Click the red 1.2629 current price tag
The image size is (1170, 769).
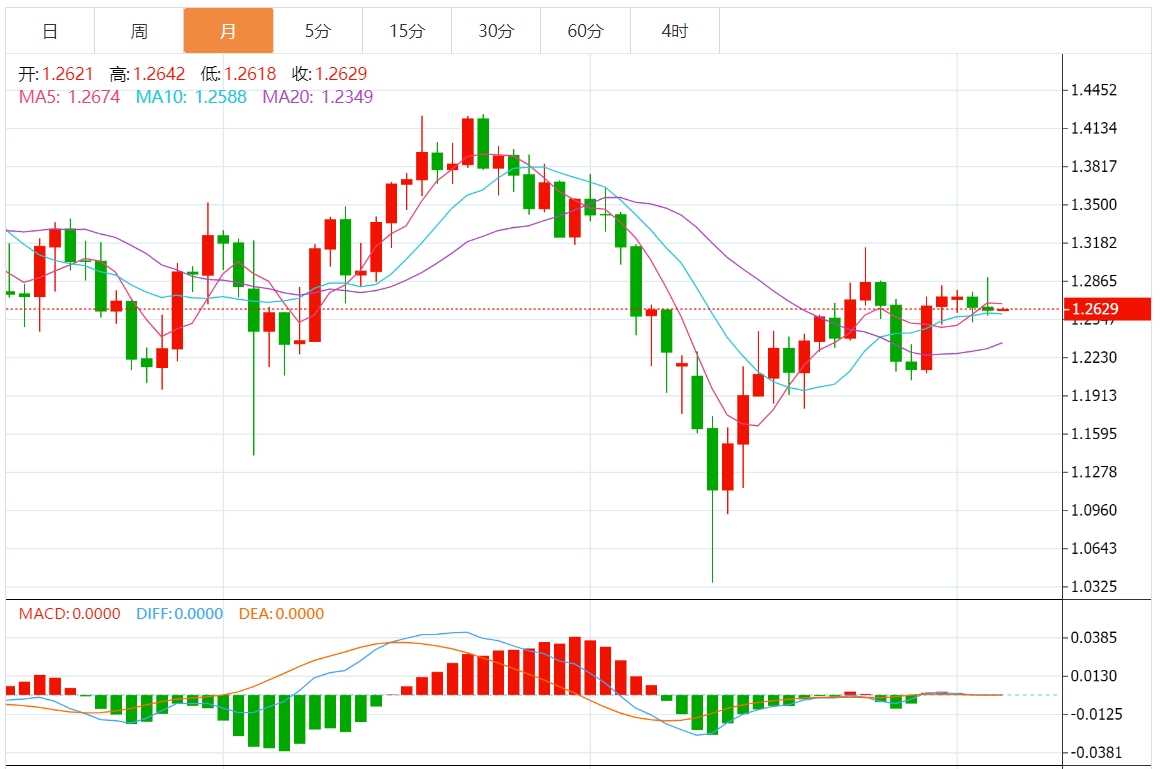pos(1105,309)
